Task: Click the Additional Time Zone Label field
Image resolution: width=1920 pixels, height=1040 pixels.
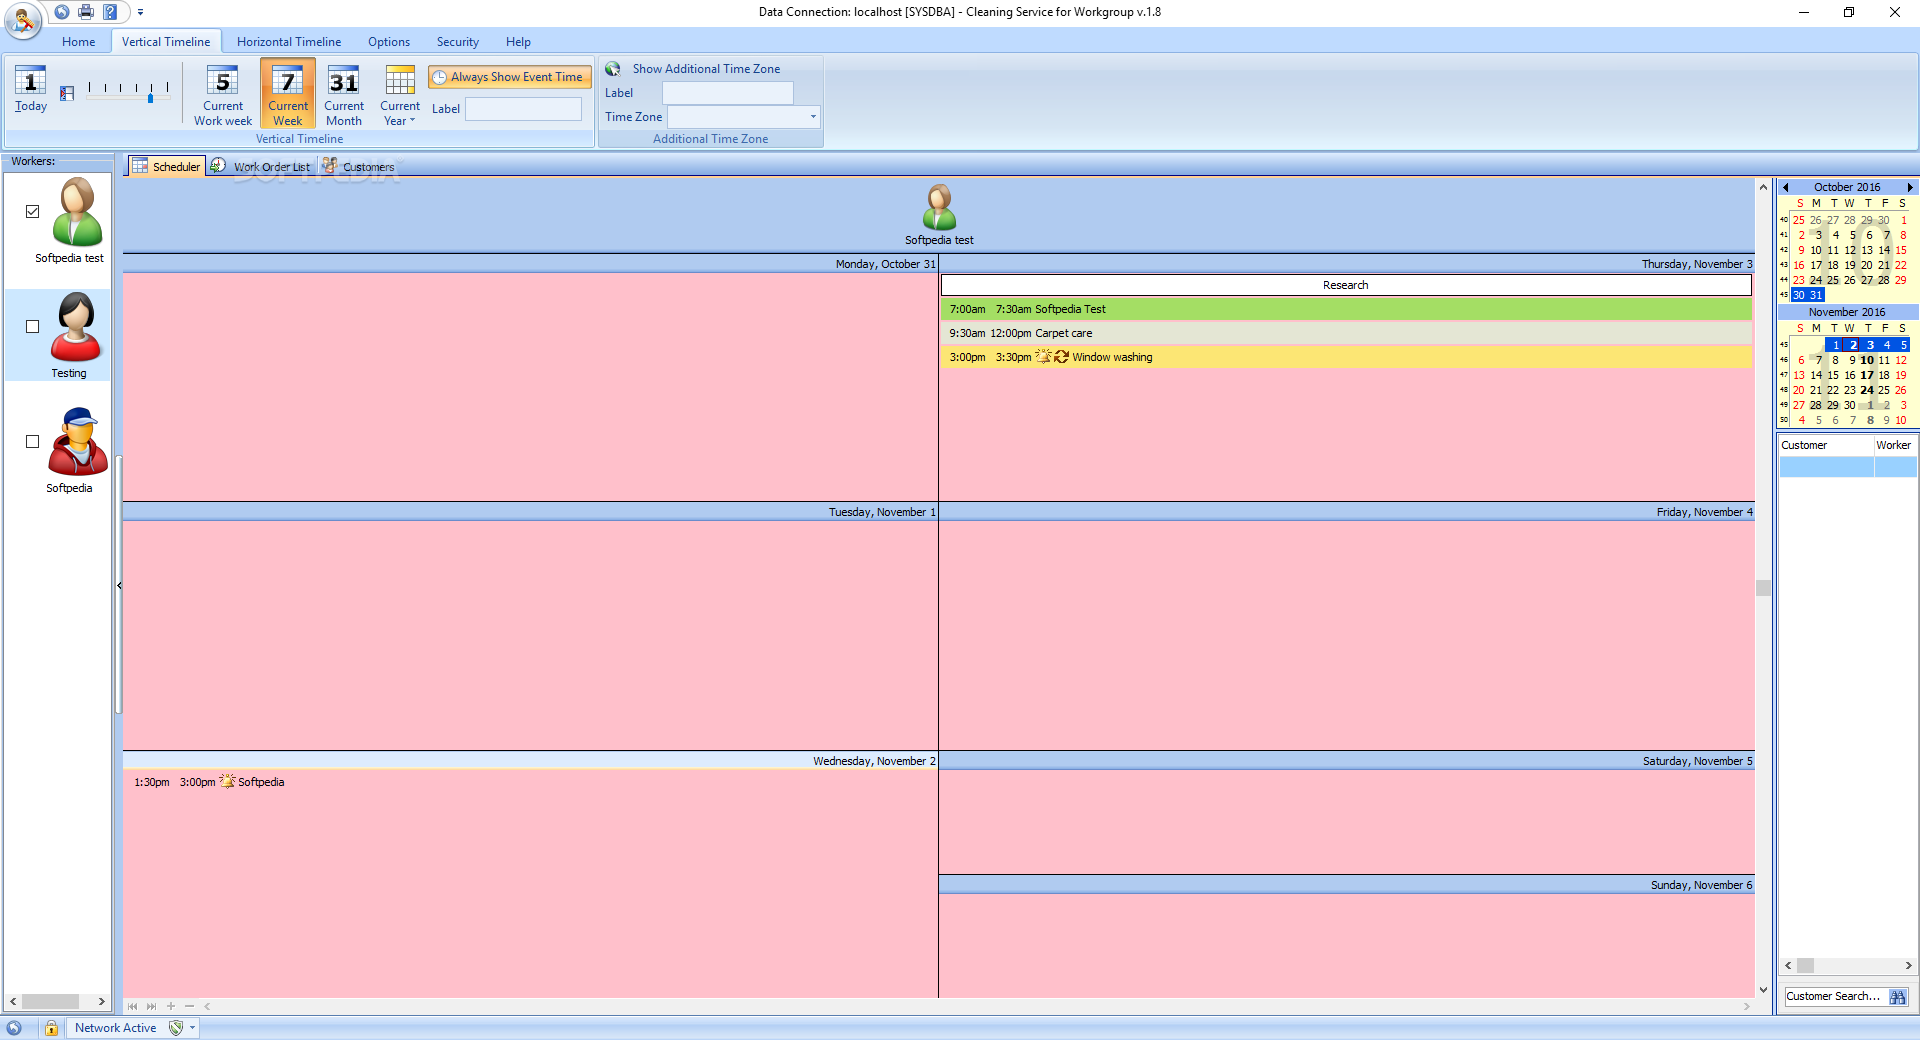Action: coord(727,93)
